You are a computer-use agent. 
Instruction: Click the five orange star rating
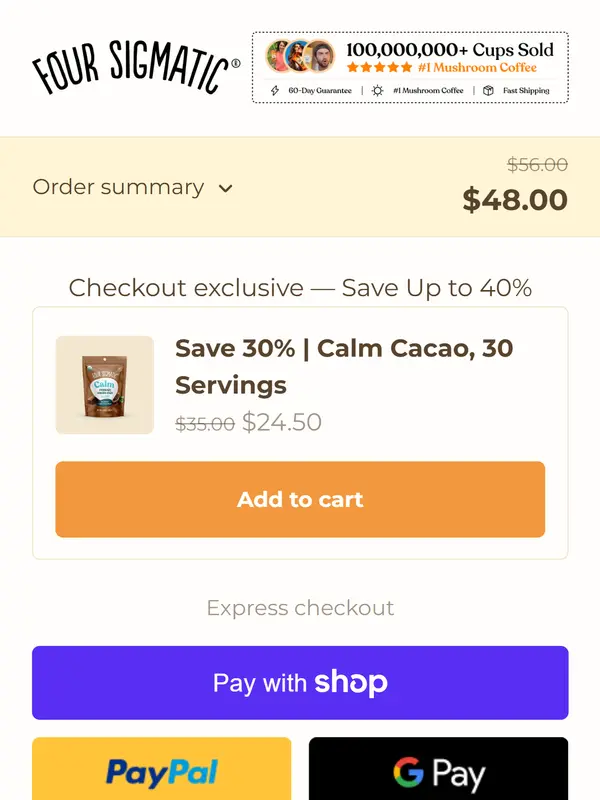379,68
